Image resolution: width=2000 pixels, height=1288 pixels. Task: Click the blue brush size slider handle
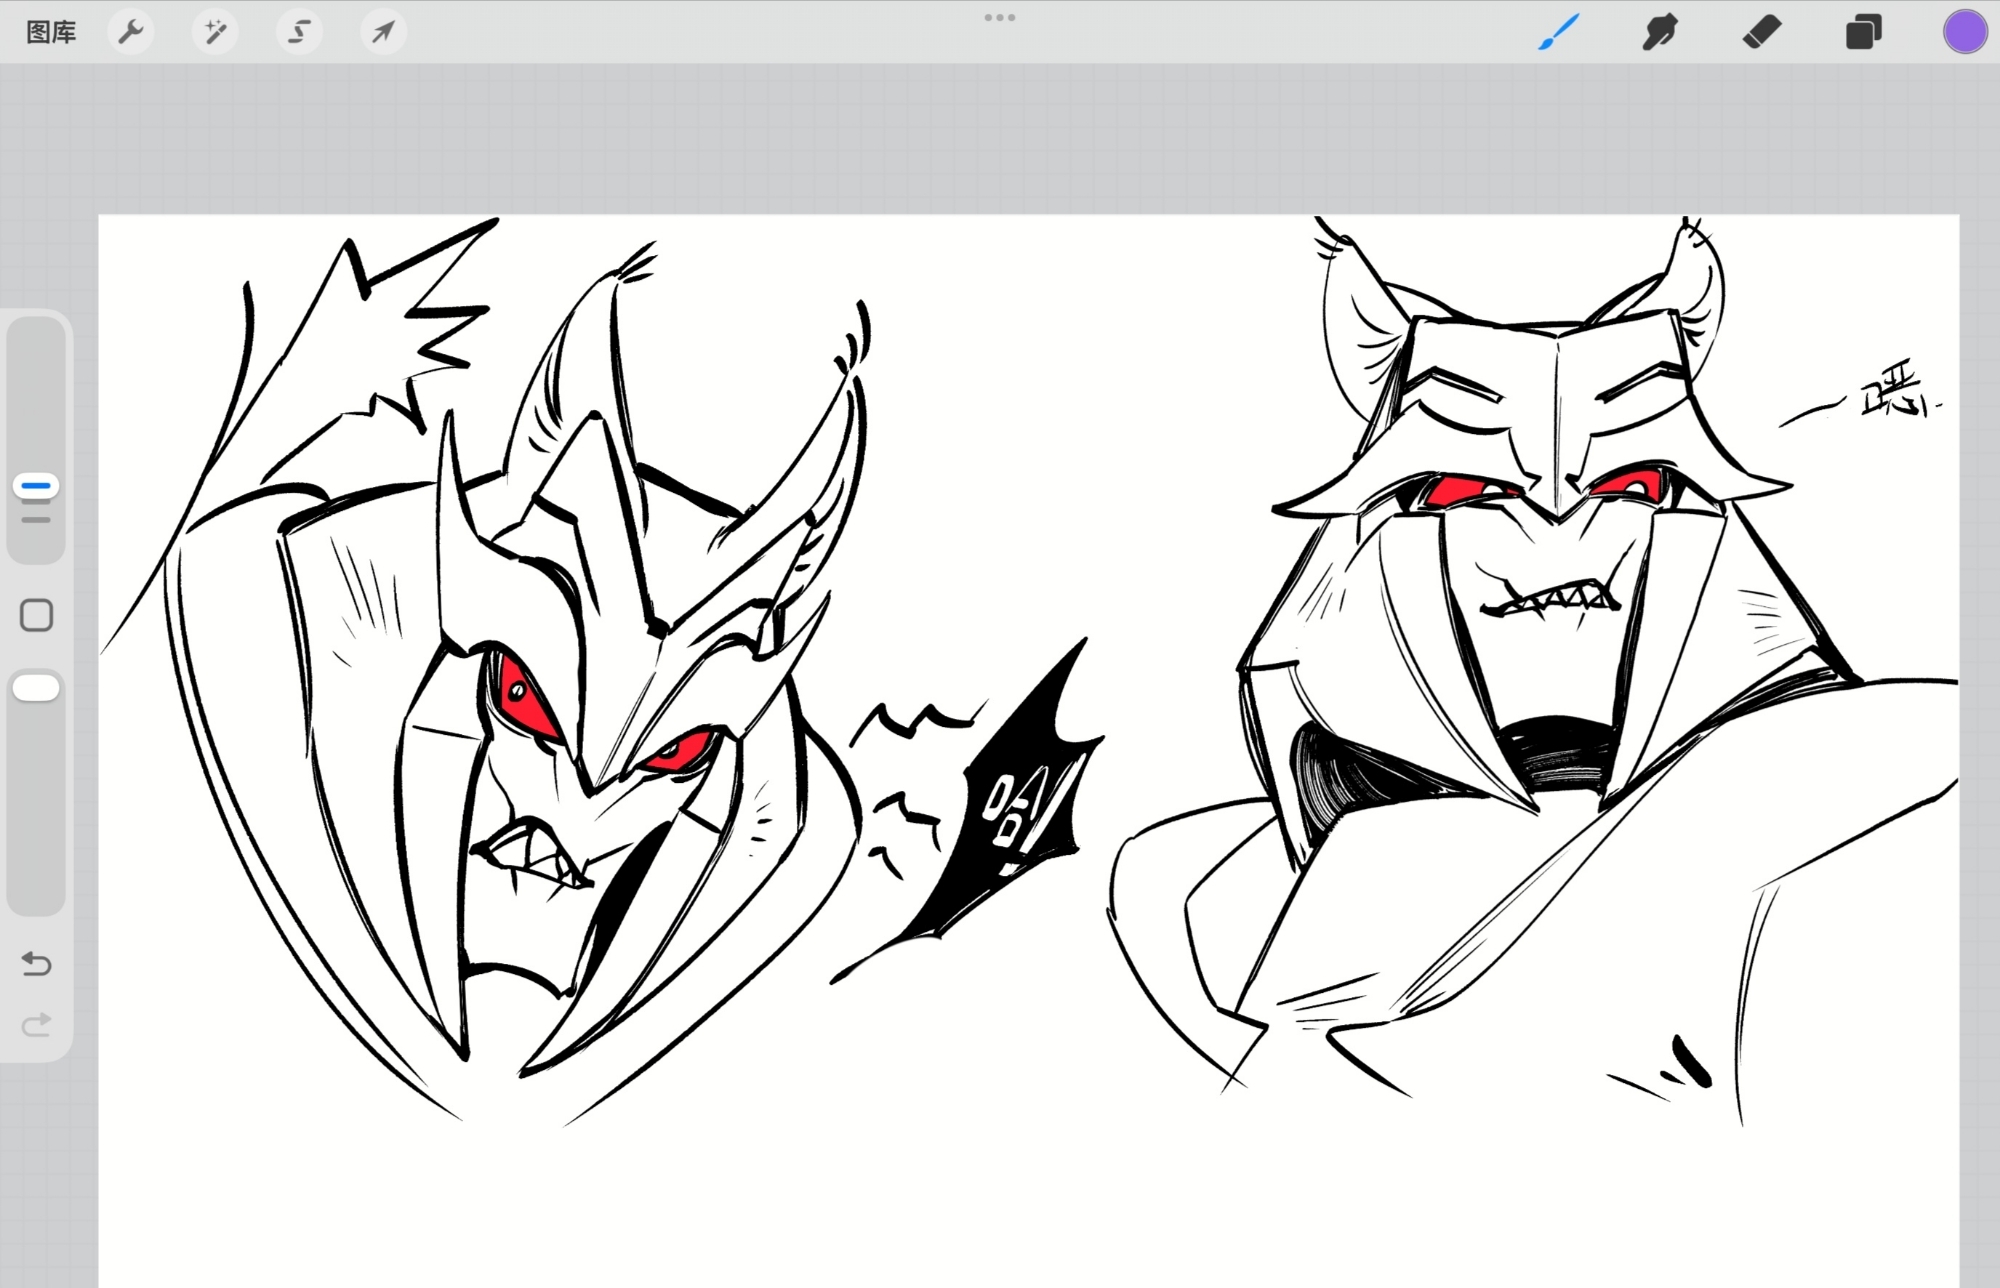[36, 486]
